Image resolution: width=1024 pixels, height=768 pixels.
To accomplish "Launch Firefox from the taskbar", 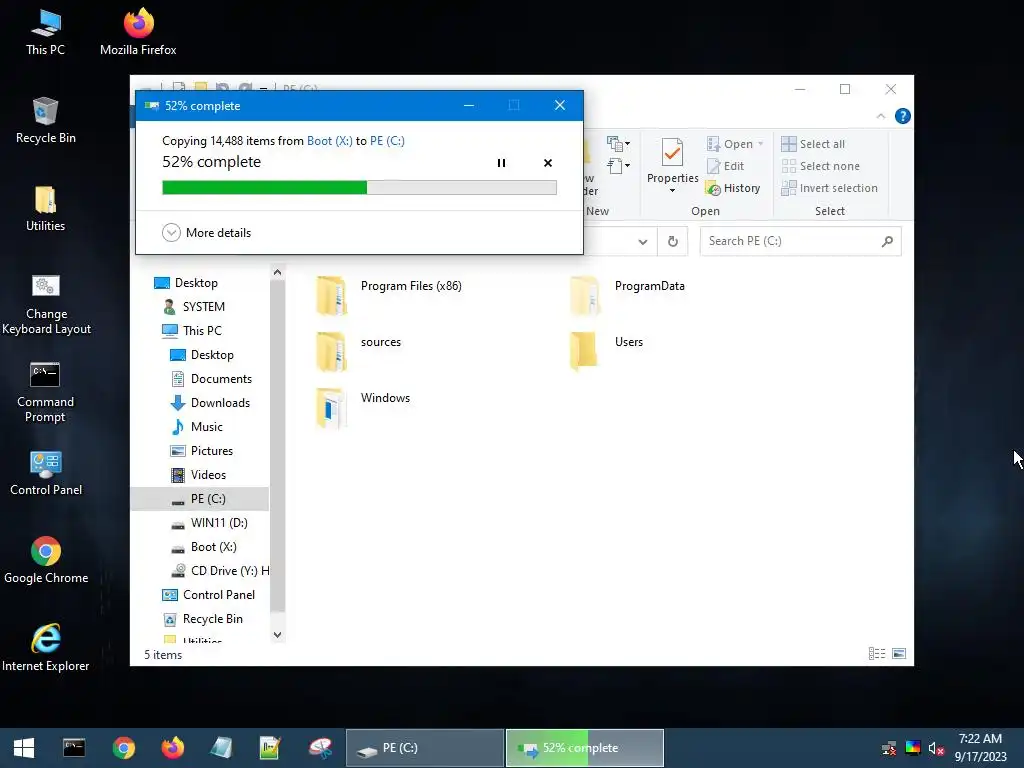I will pos(173,748).
